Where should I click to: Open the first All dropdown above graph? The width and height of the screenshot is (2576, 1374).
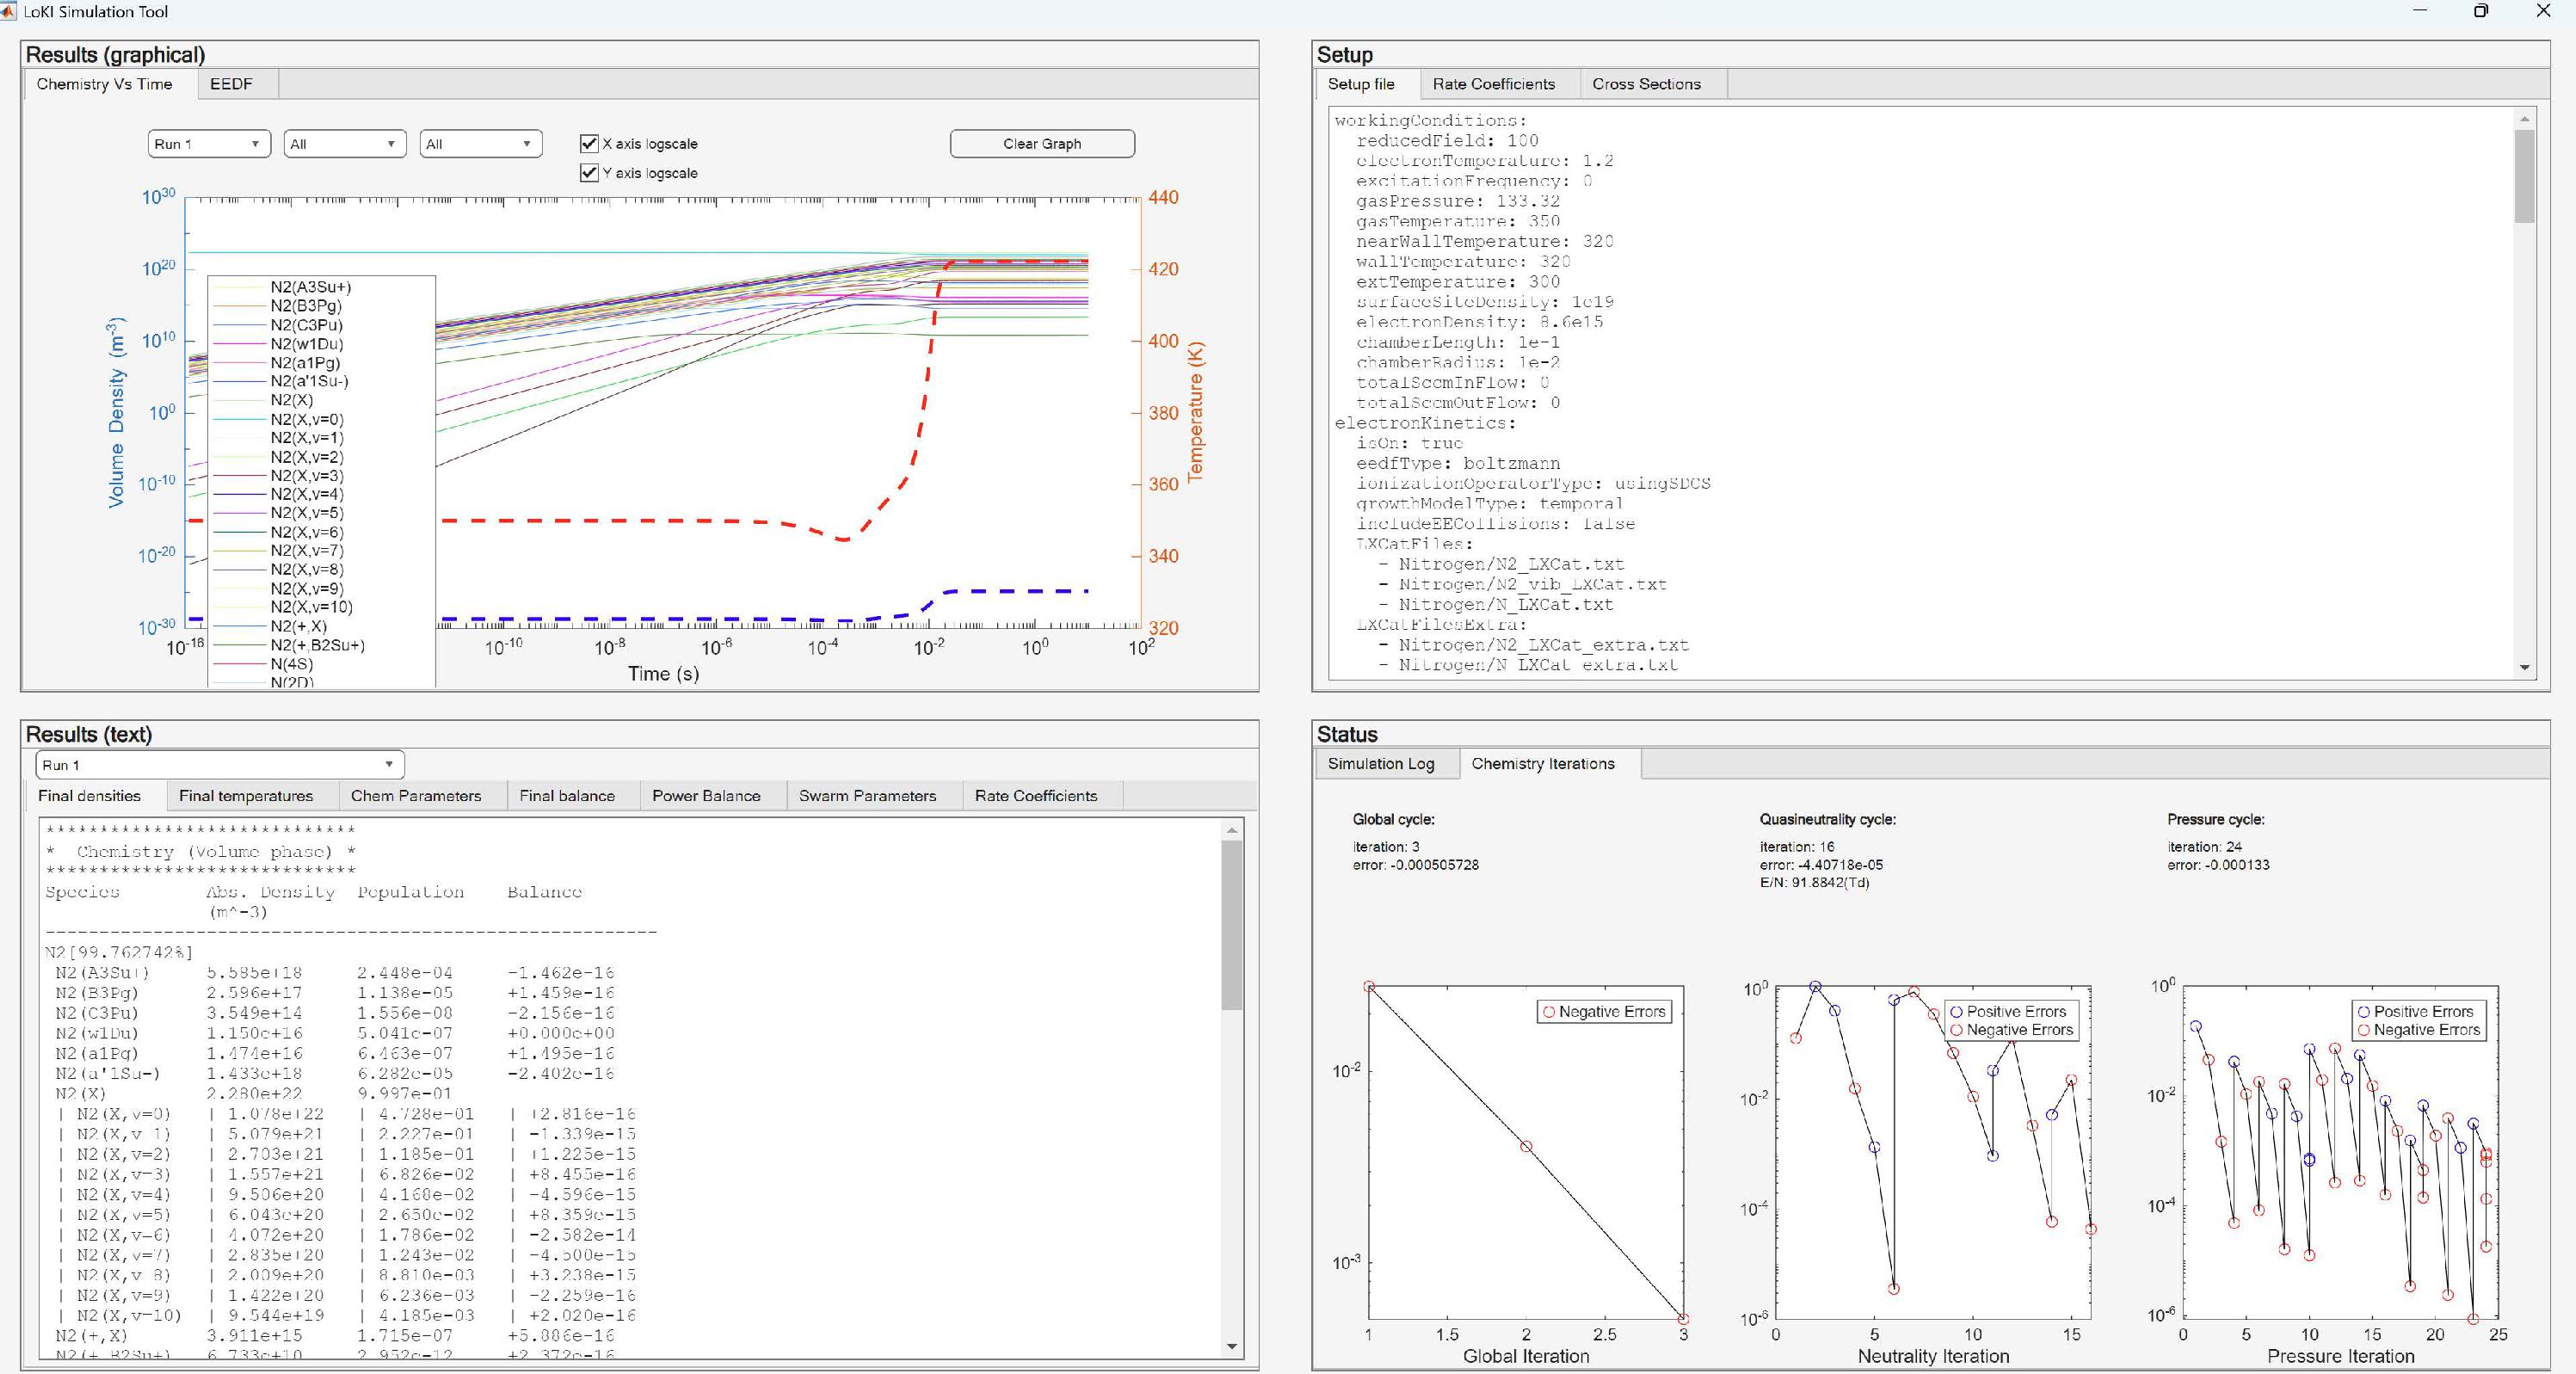pyautogui.click(x=344, y=144)
